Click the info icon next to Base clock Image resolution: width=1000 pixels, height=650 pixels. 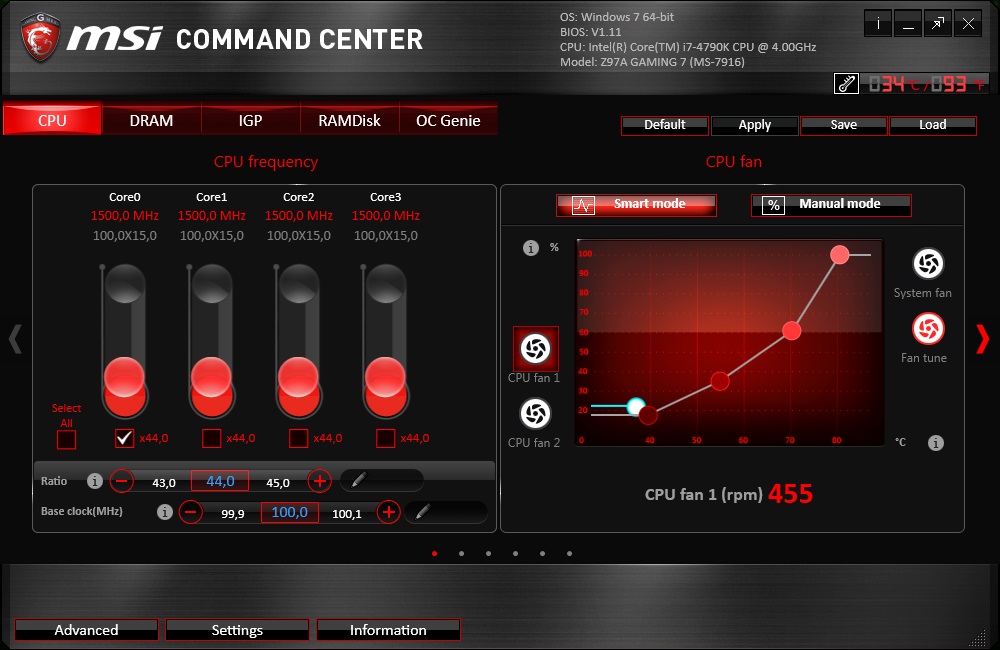(165, 512)
